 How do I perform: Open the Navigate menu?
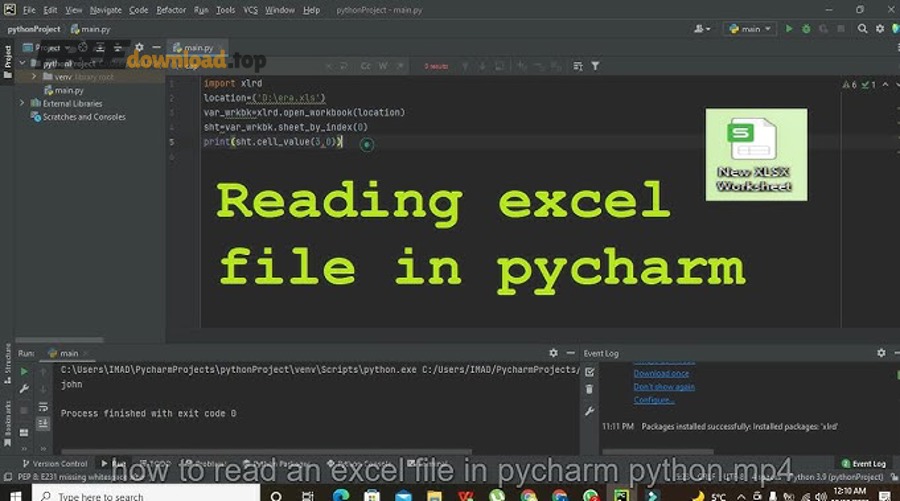[x=106, y=10]
